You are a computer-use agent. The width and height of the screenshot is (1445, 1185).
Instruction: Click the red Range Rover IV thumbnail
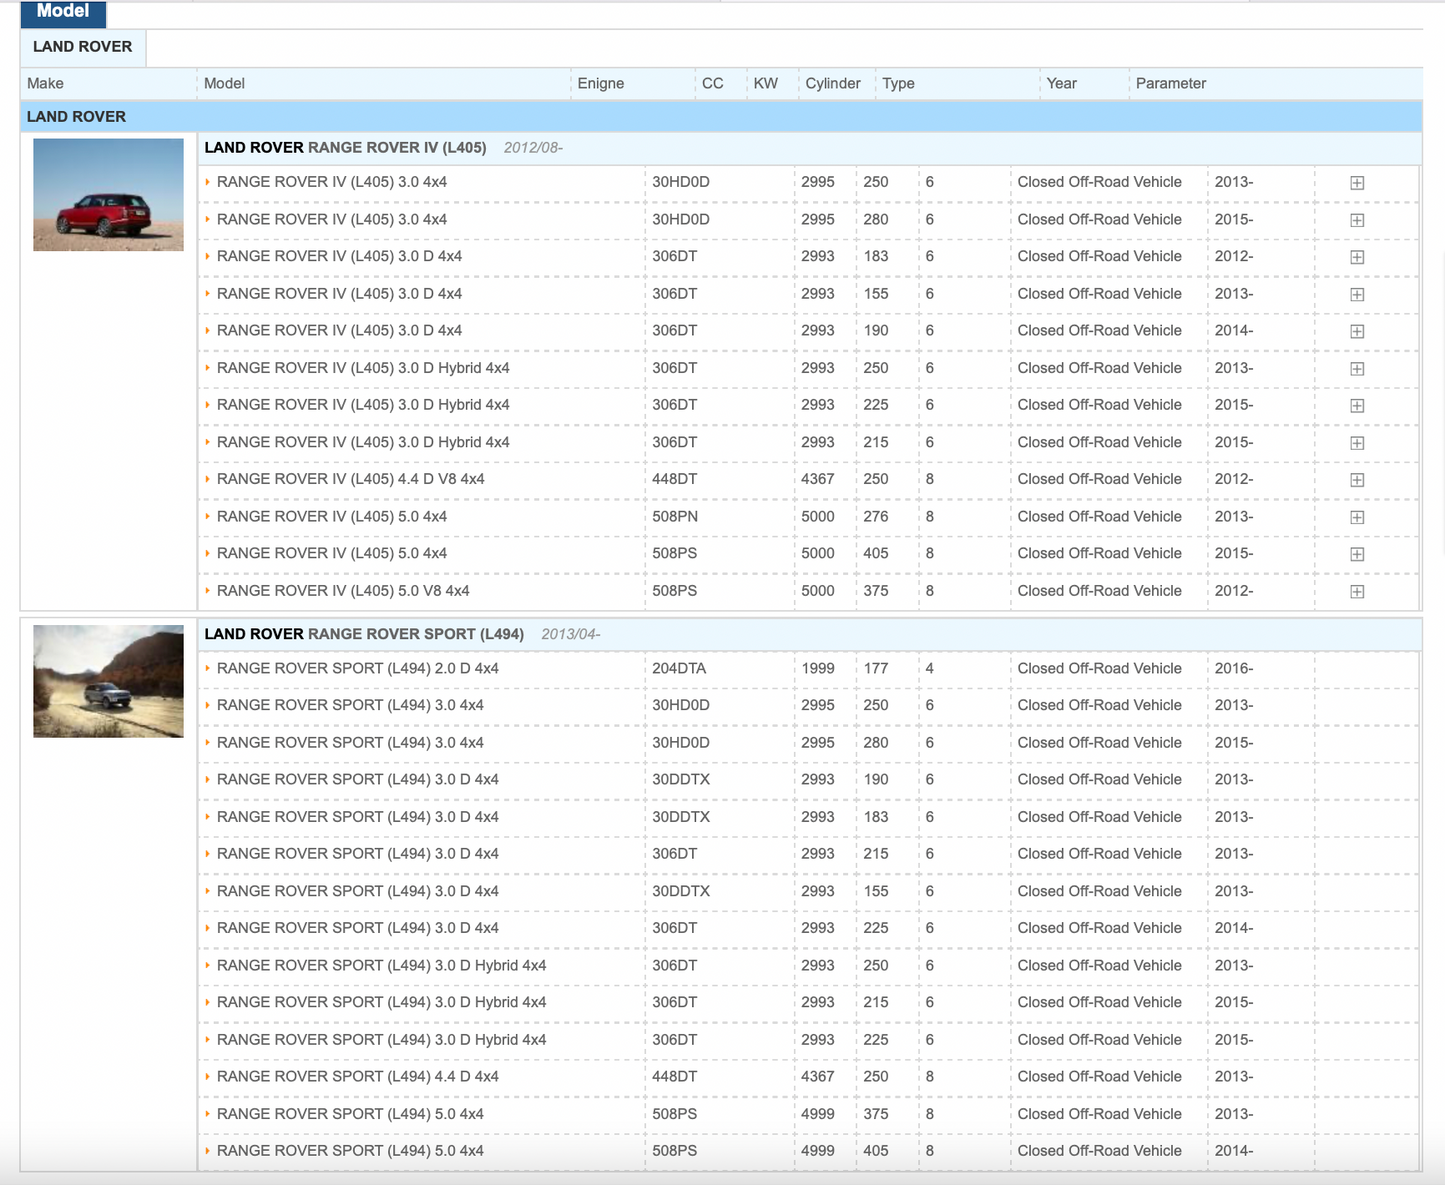tap(108, 195)
